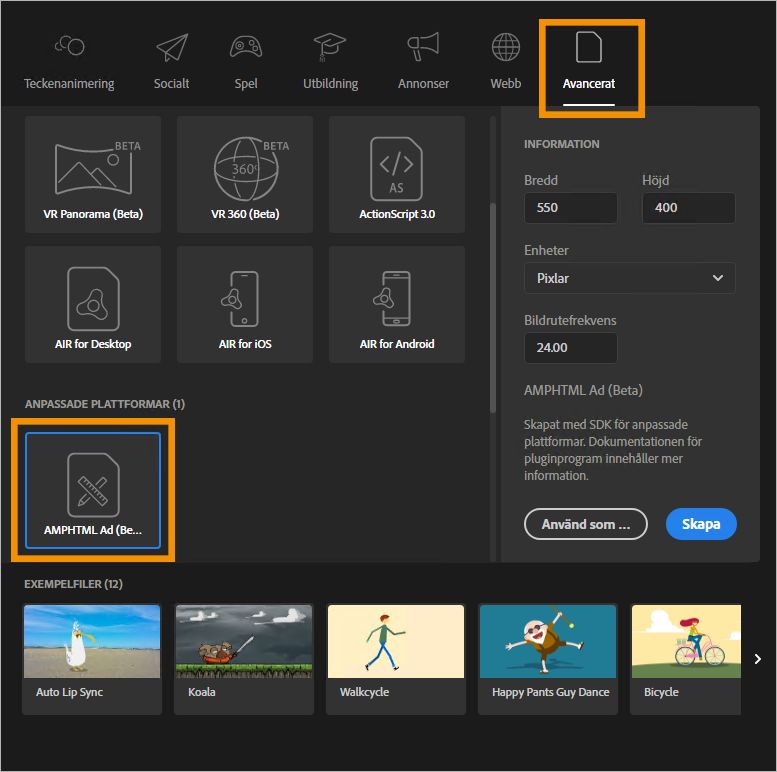Open the Teckenanimering category

point(69,62)
